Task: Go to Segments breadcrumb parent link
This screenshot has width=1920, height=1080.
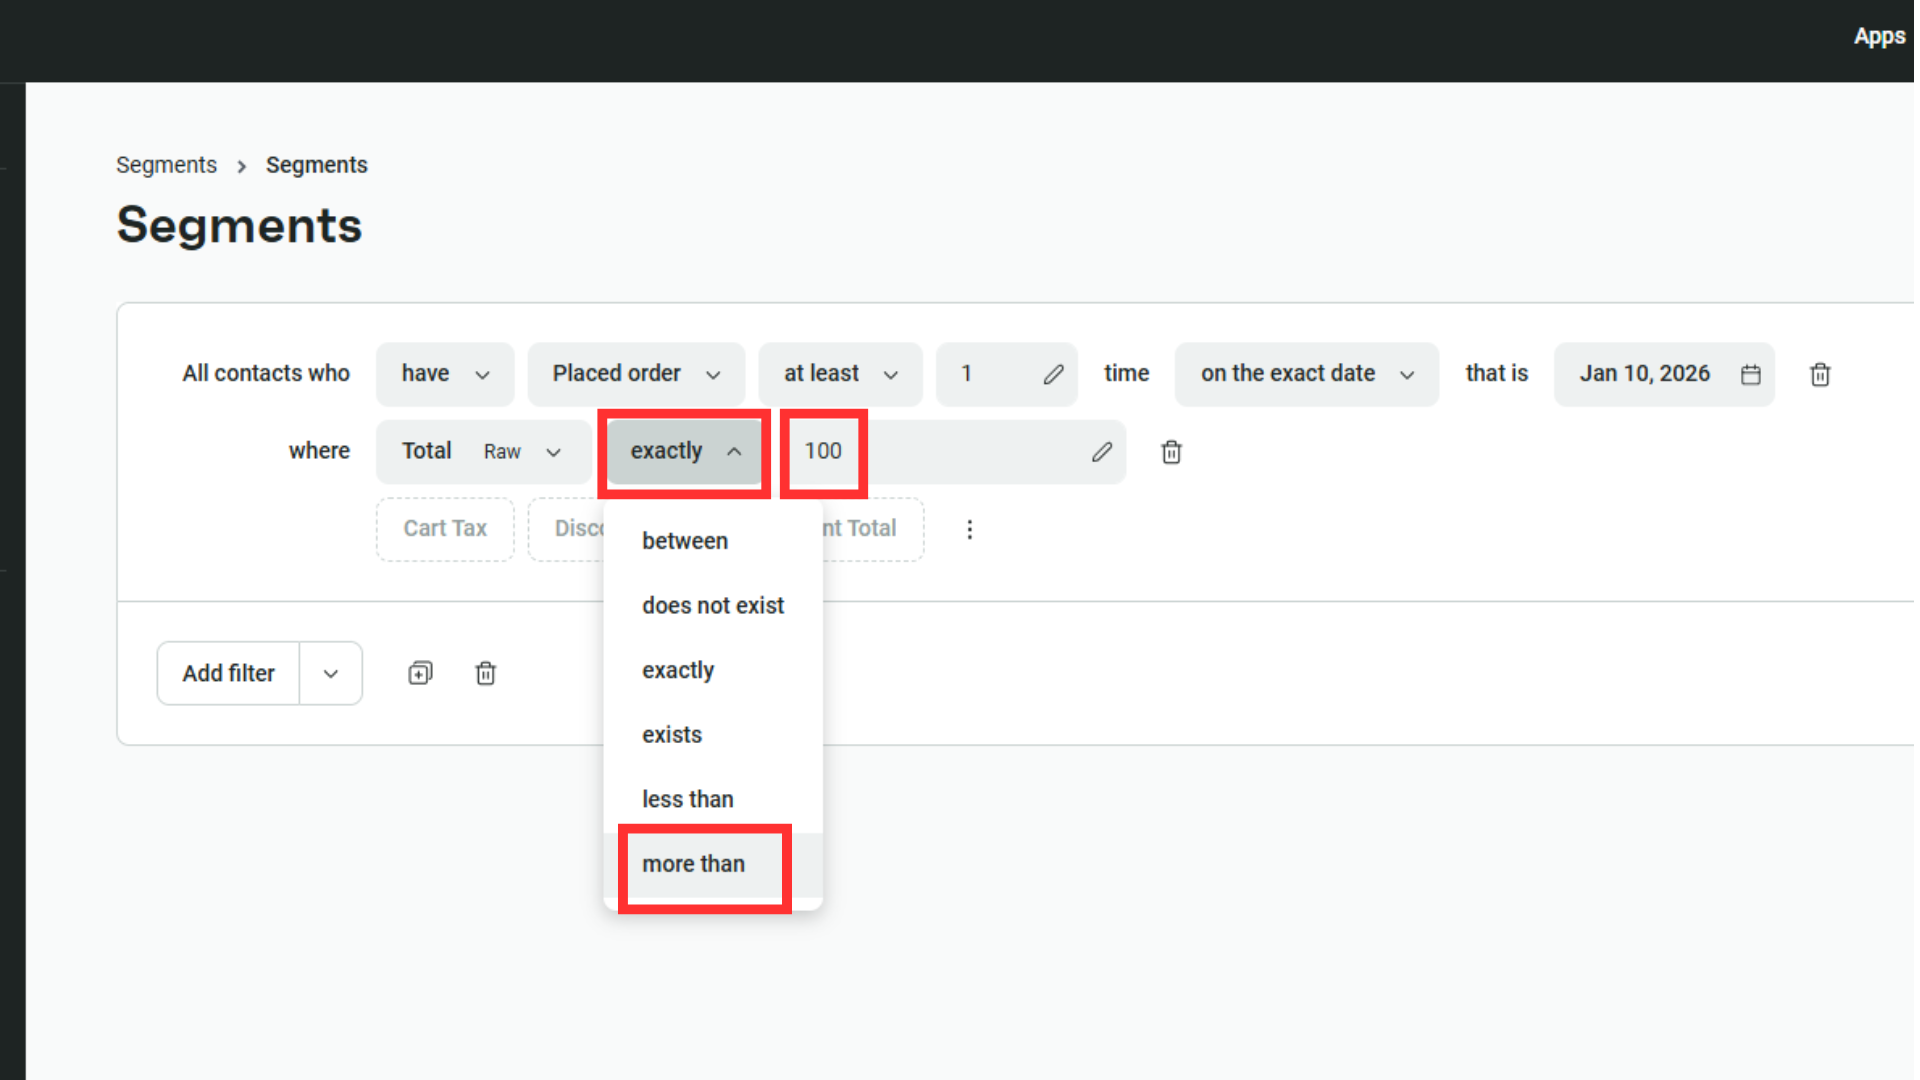Action: [166, 165]
